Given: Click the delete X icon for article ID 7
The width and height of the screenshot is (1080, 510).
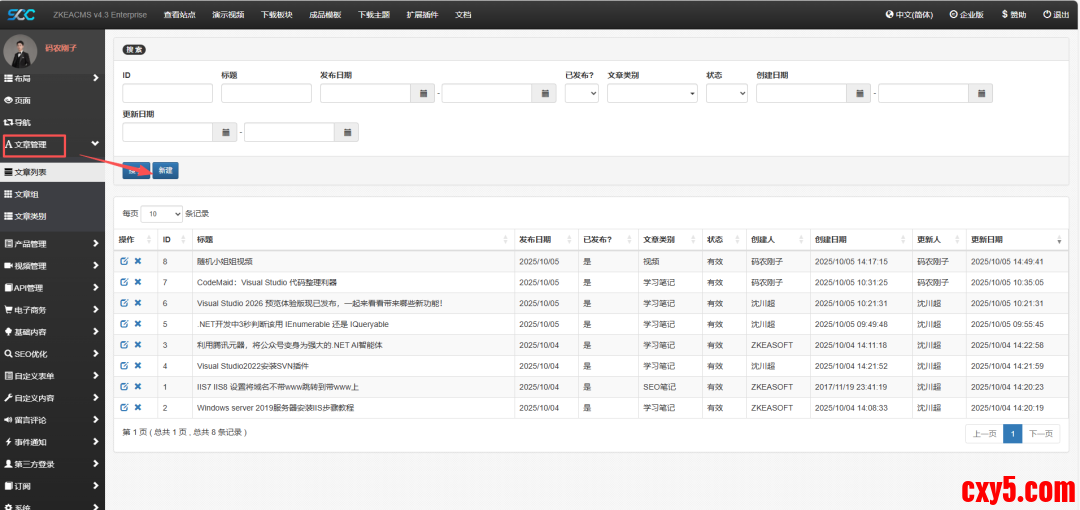Looking at the screenshot, I should [138, 282].
